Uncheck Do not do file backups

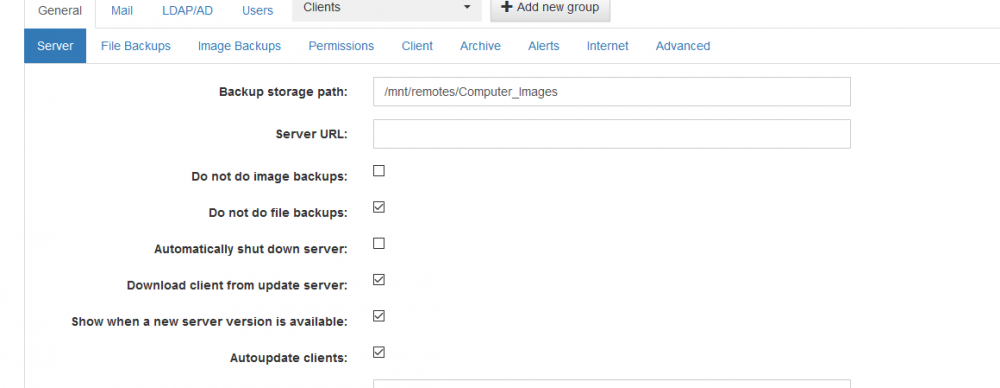(379, 207)
